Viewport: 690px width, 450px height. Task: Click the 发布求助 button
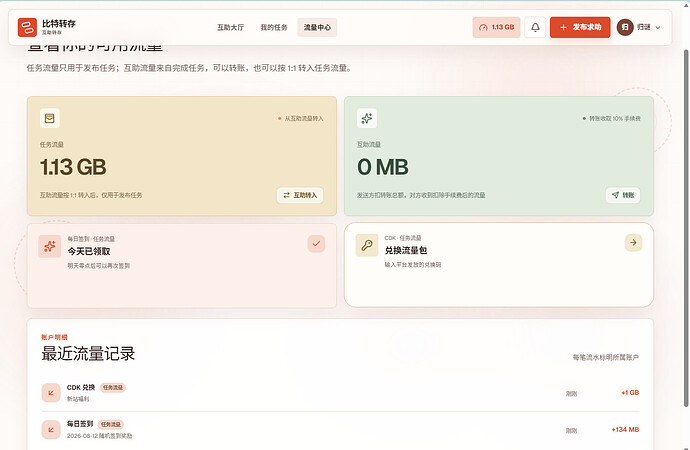point(580,27)
